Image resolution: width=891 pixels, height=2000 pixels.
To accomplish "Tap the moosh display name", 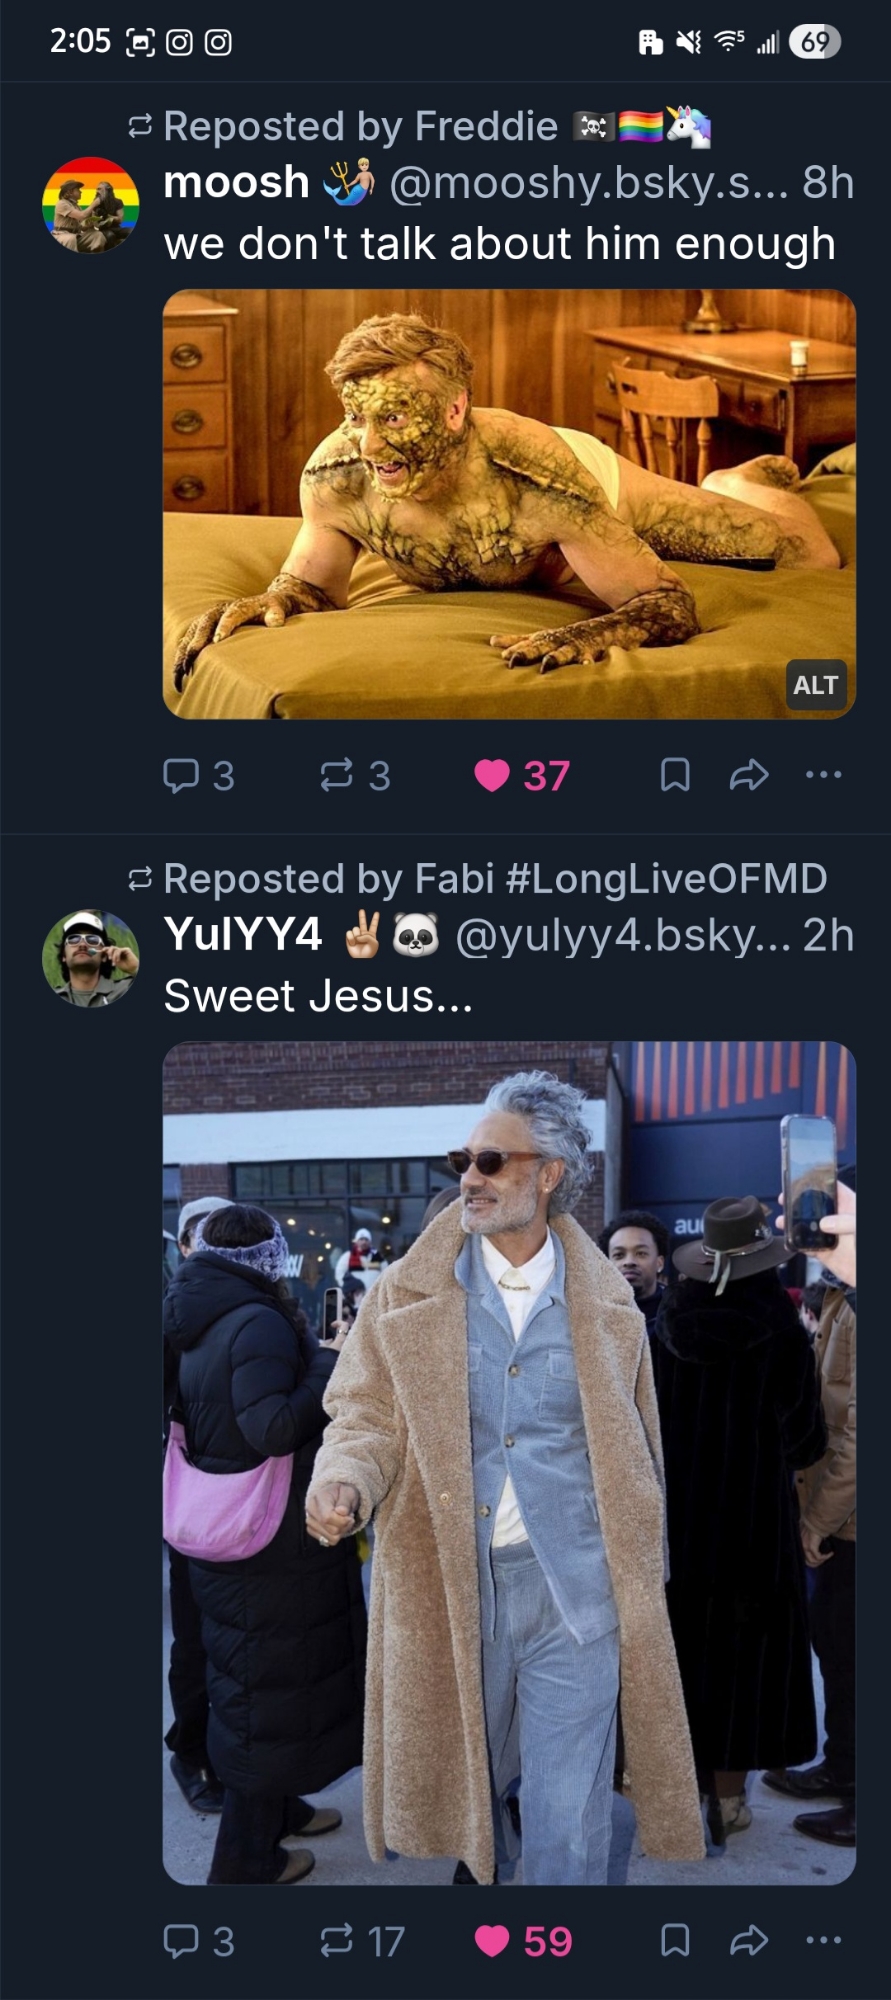I will 237,183.
